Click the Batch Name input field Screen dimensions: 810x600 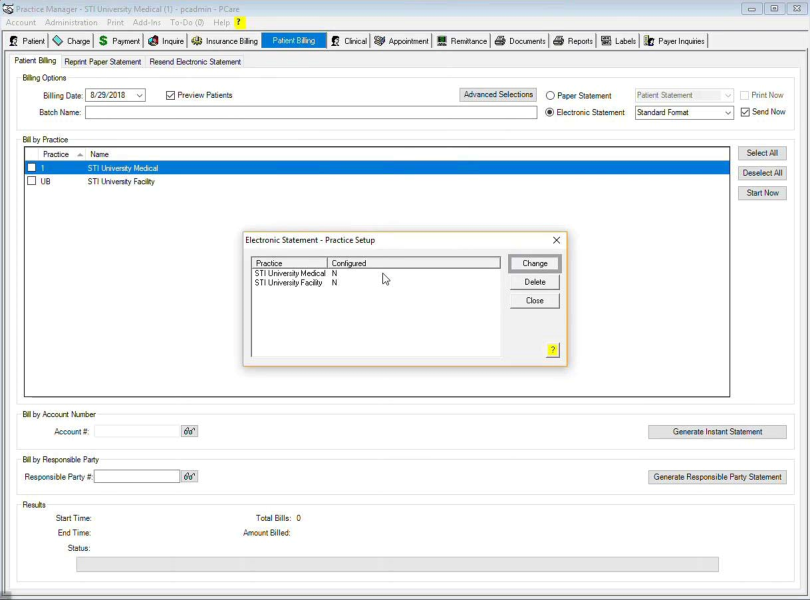tap(310, 113)
